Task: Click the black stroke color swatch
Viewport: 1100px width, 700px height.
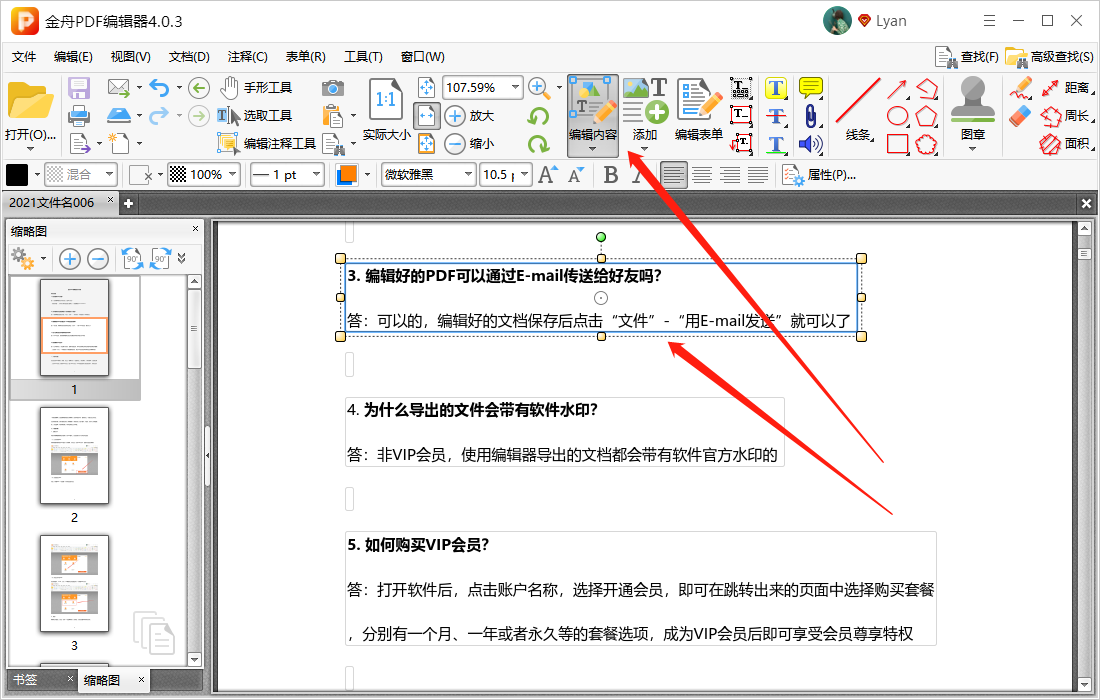Action: [17, 175]
